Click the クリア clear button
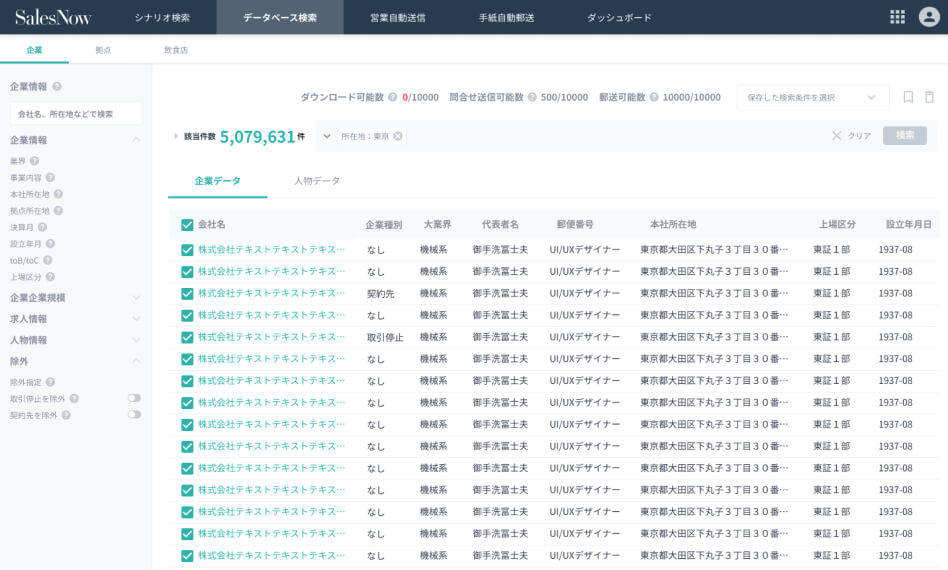This screenshot has height=570, width=948. (x=851, y=136)
